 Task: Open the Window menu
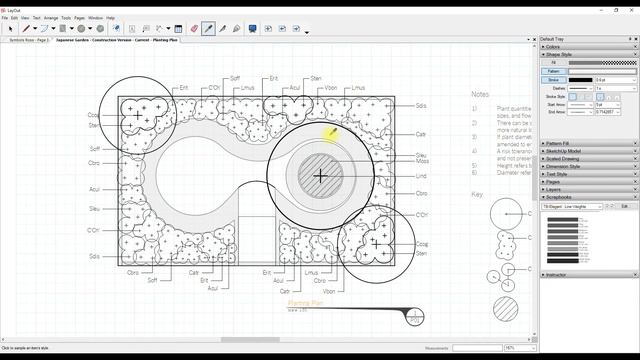96,18
